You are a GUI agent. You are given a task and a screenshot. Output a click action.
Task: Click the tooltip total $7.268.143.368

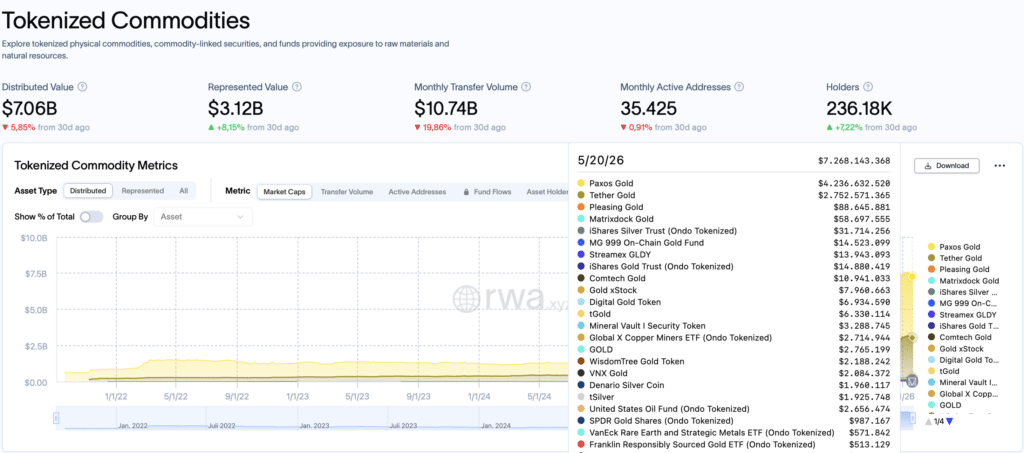click(854, 161)
